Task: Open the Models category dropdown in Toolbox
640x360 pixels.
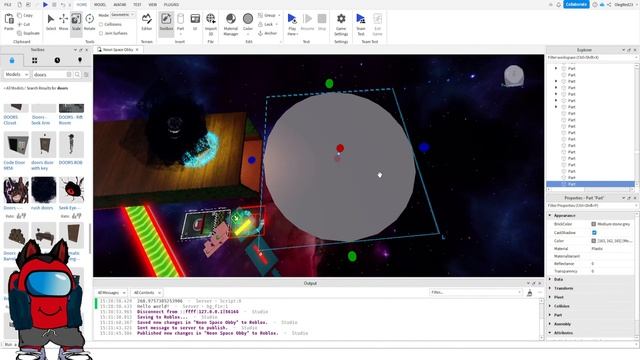Action: [x=16, y=75]
